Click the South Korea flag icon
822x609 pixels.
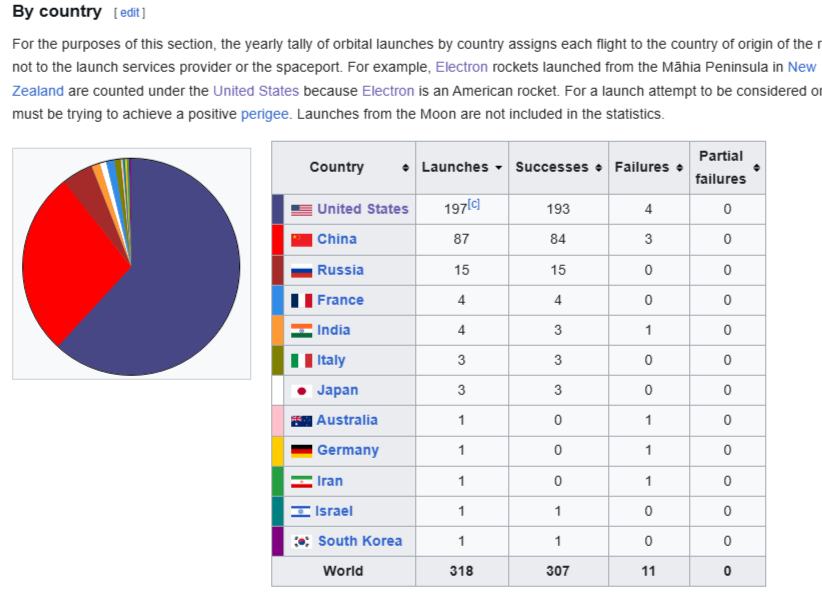[301, 541]
